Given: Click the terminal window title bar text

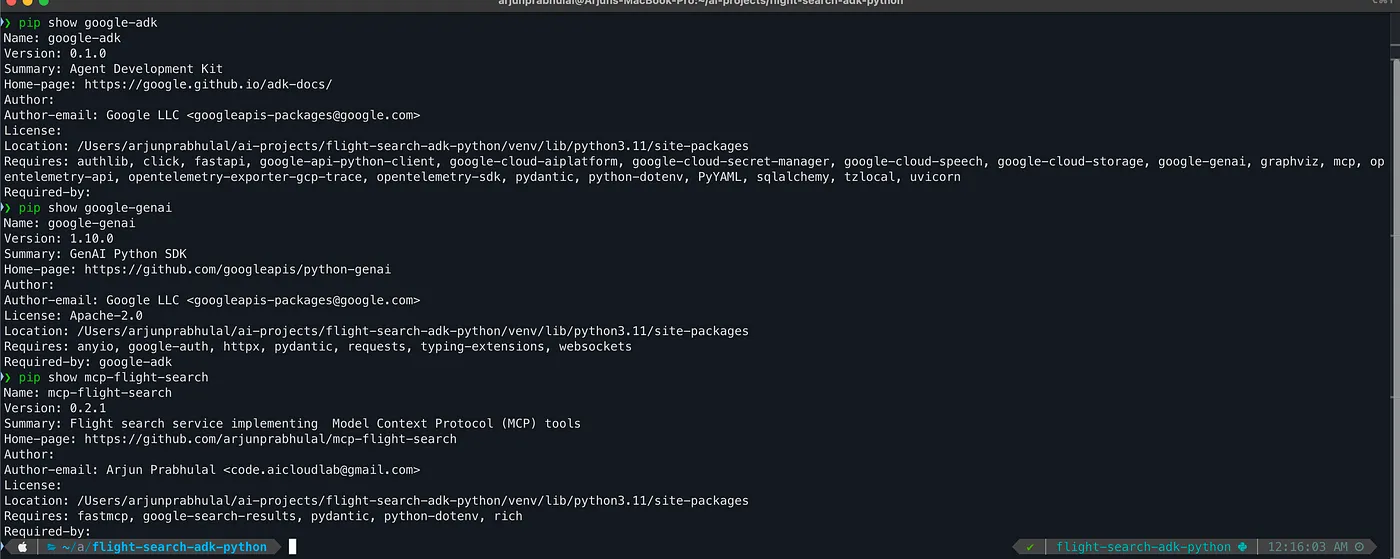Looking at the screenshot, I should (x=700, y=4).
